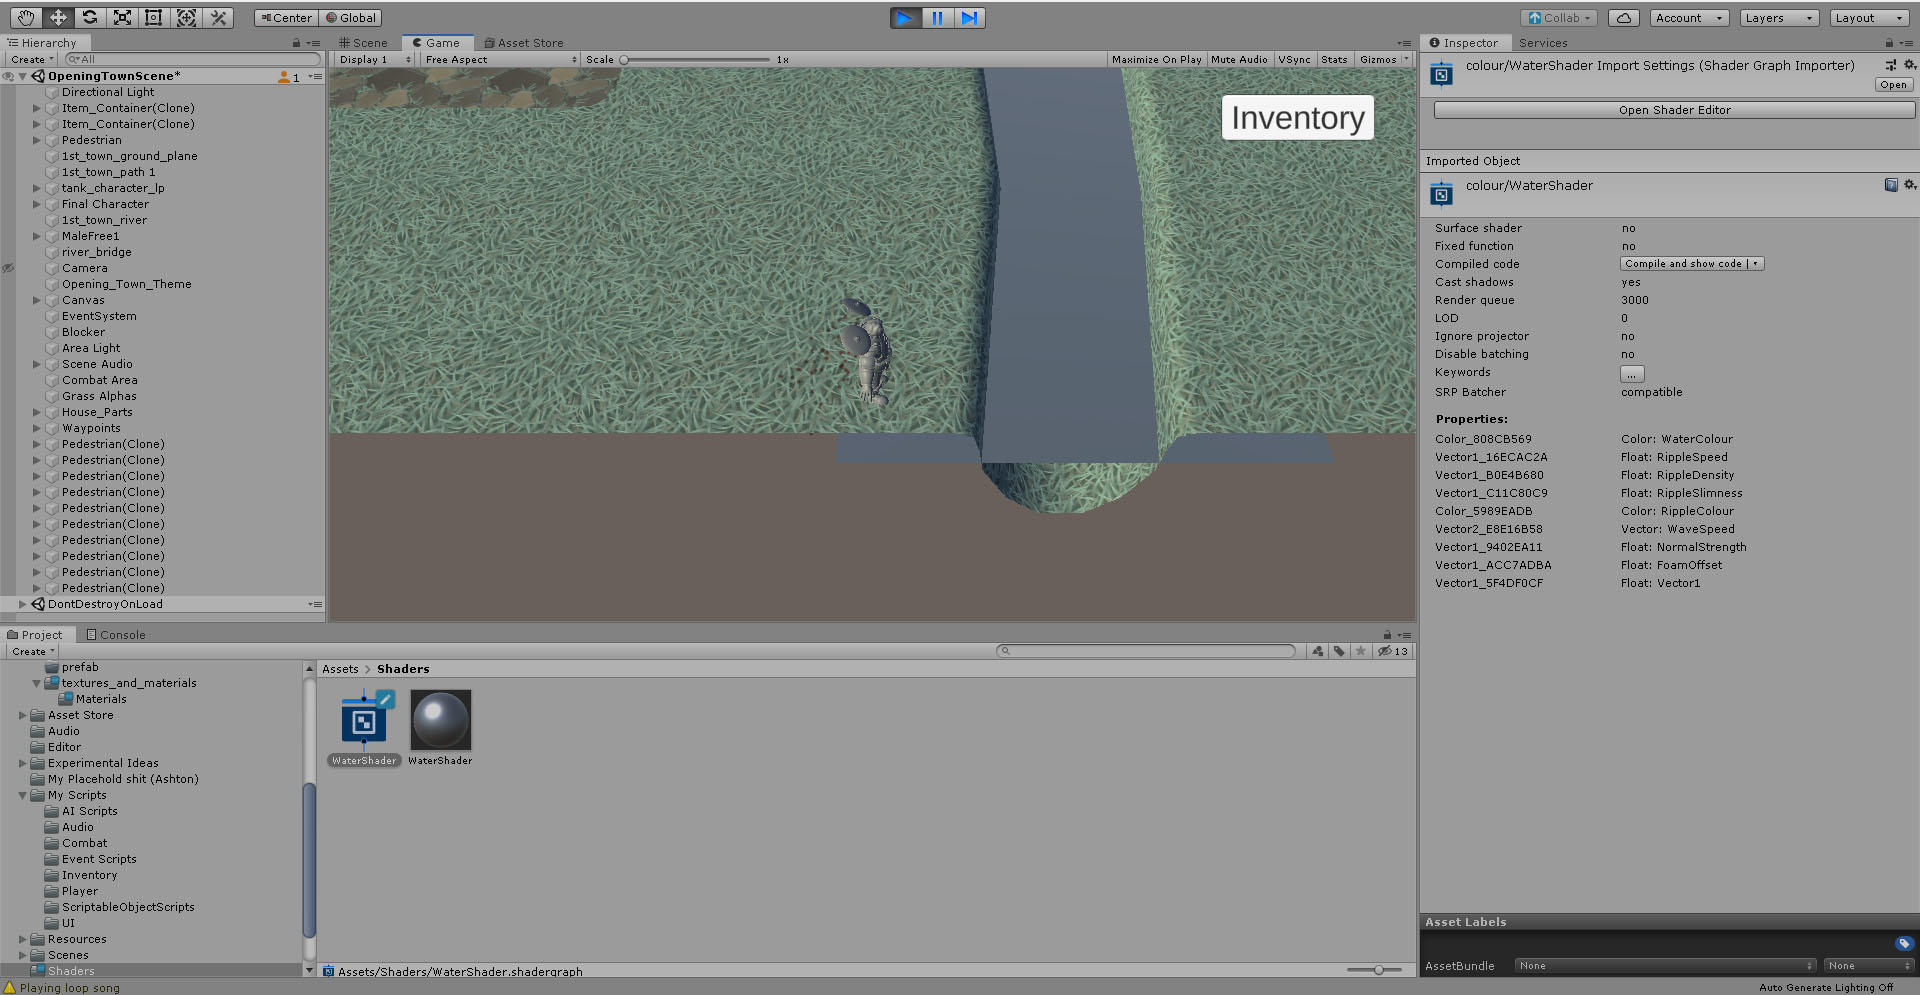The height and width of the screenshot is (995, 1920).
Task: Select the Move tool
Action: coord(56,17)
